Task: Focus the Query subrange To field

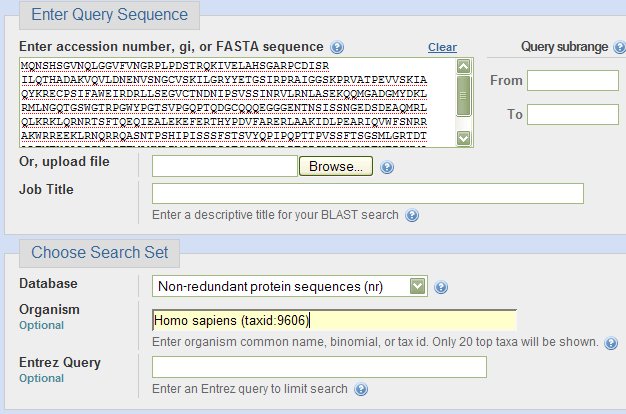Action: coord(573,115)
